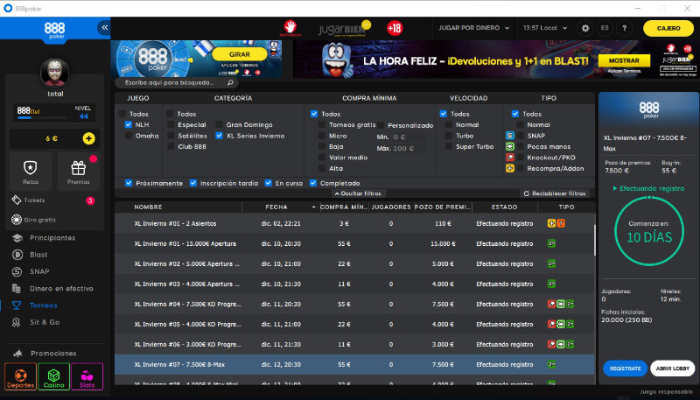Click the blue Regístrate button

coord(625,369)
